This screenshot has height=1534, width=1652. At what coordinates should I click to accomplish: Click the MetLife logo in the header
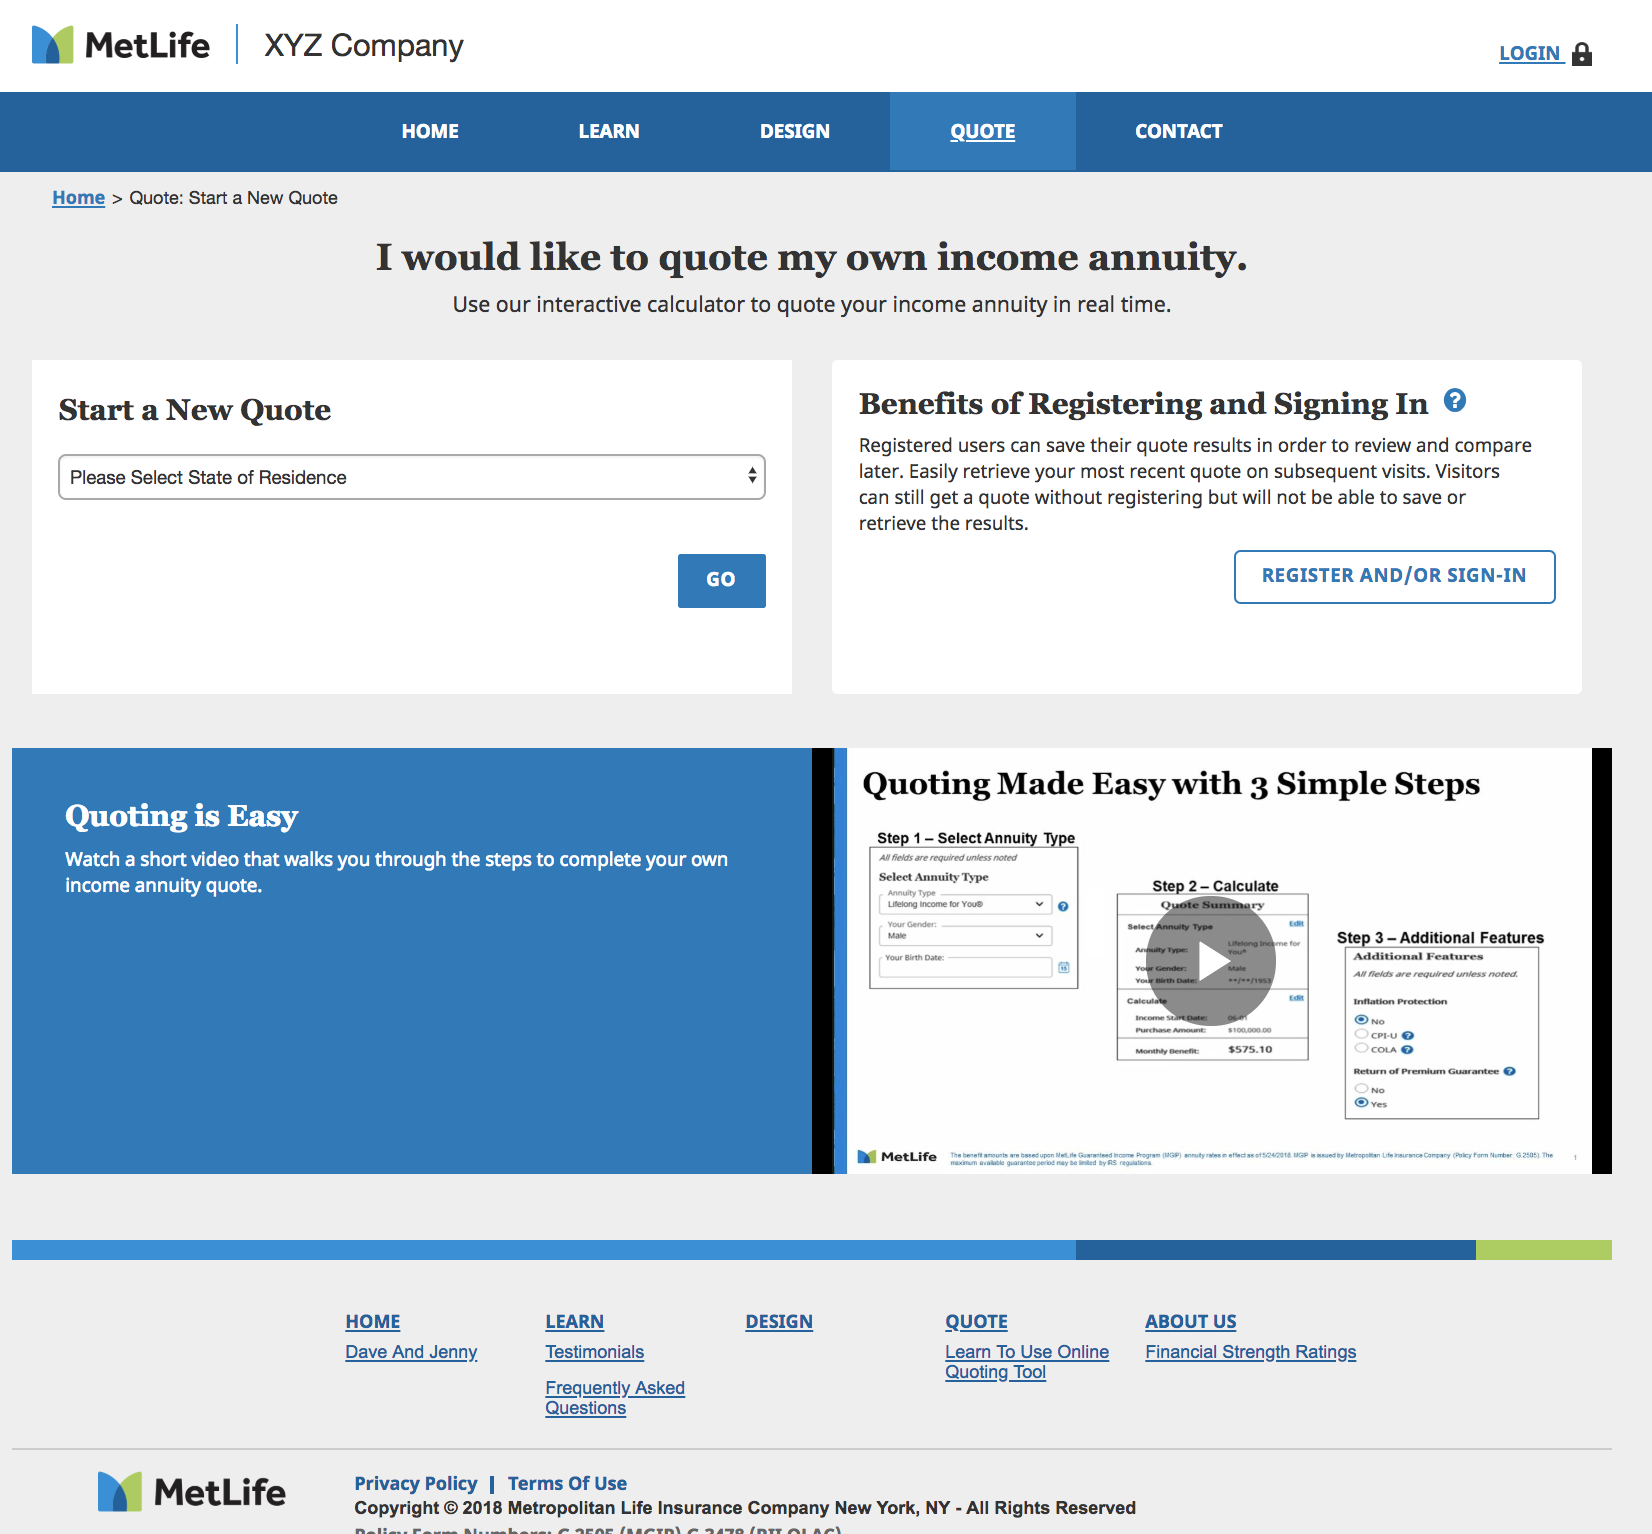coord(121,45)
